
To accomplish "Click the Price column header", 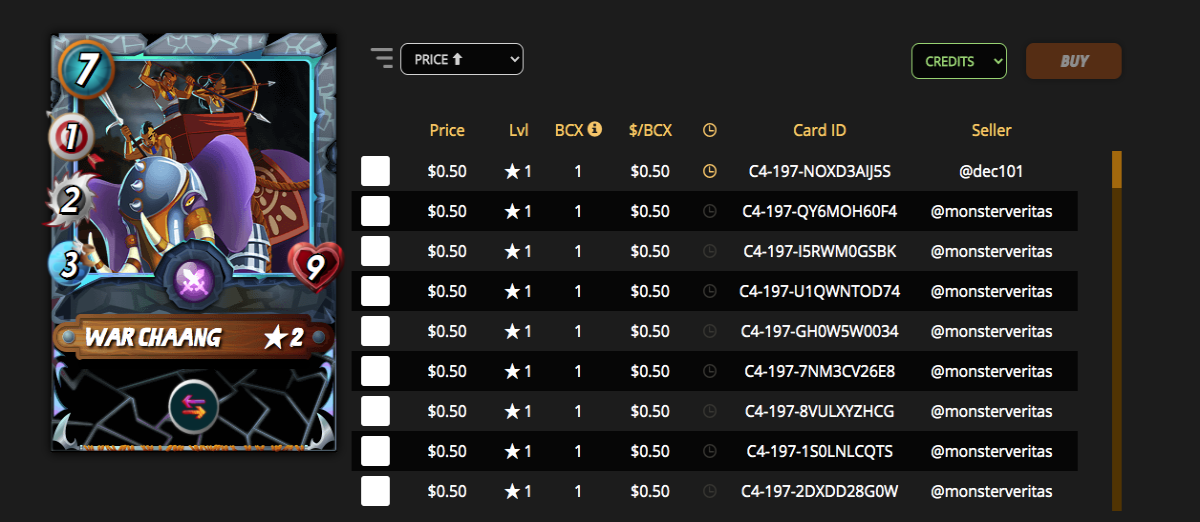I will pyautogui.click(x=447, y=130).
